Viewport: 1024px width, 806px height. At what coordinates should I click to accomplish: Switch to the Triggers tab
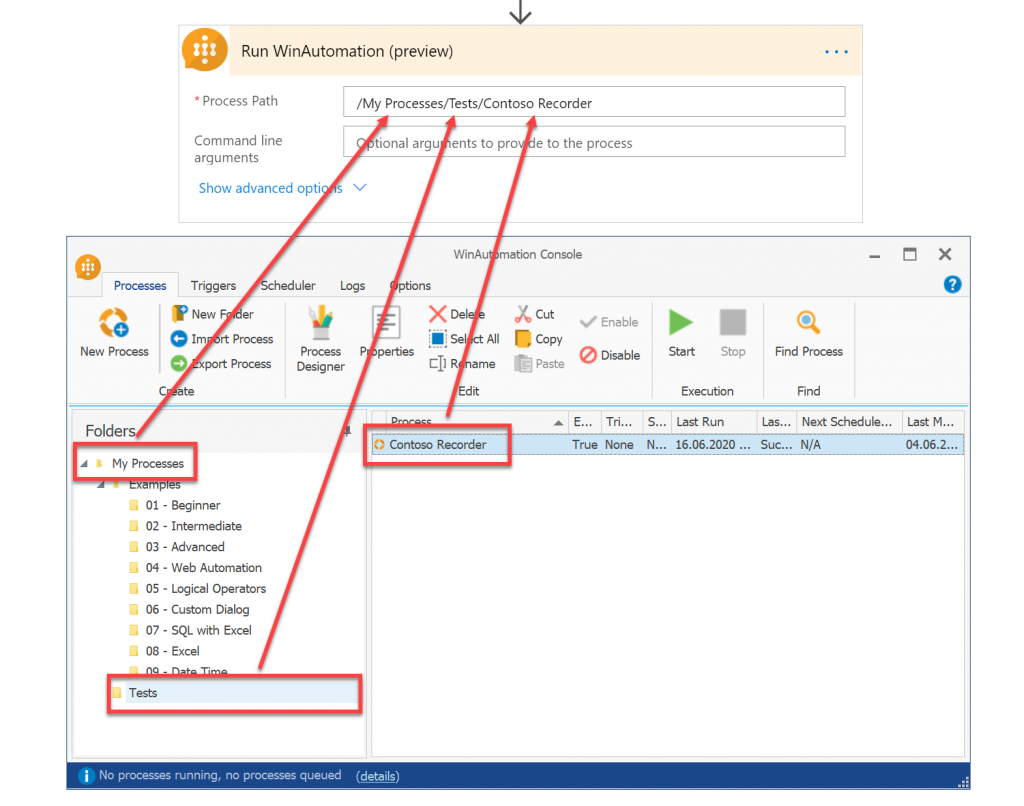pyautogui.click(x=213, y=285)
